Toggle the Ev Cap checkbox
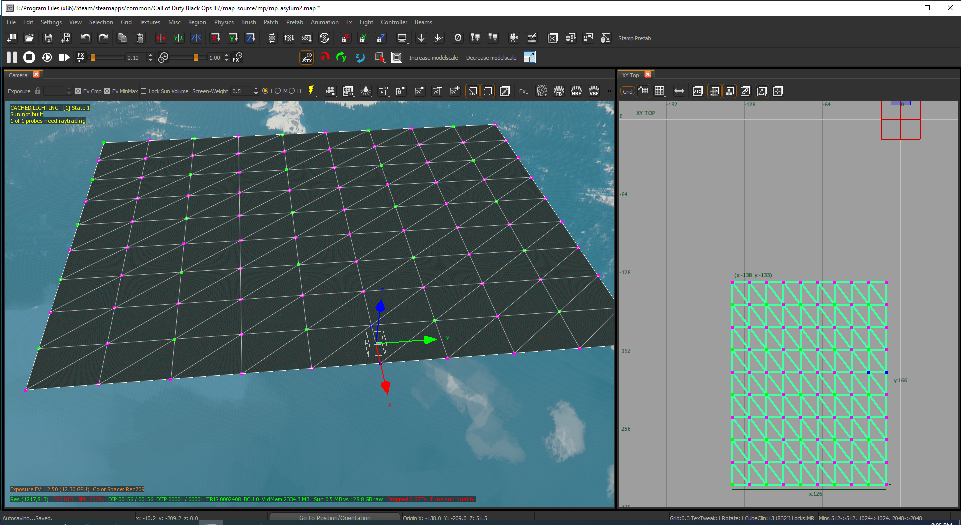Image resolution: width=963 pixels, height=527 pixels. point(78,91)
